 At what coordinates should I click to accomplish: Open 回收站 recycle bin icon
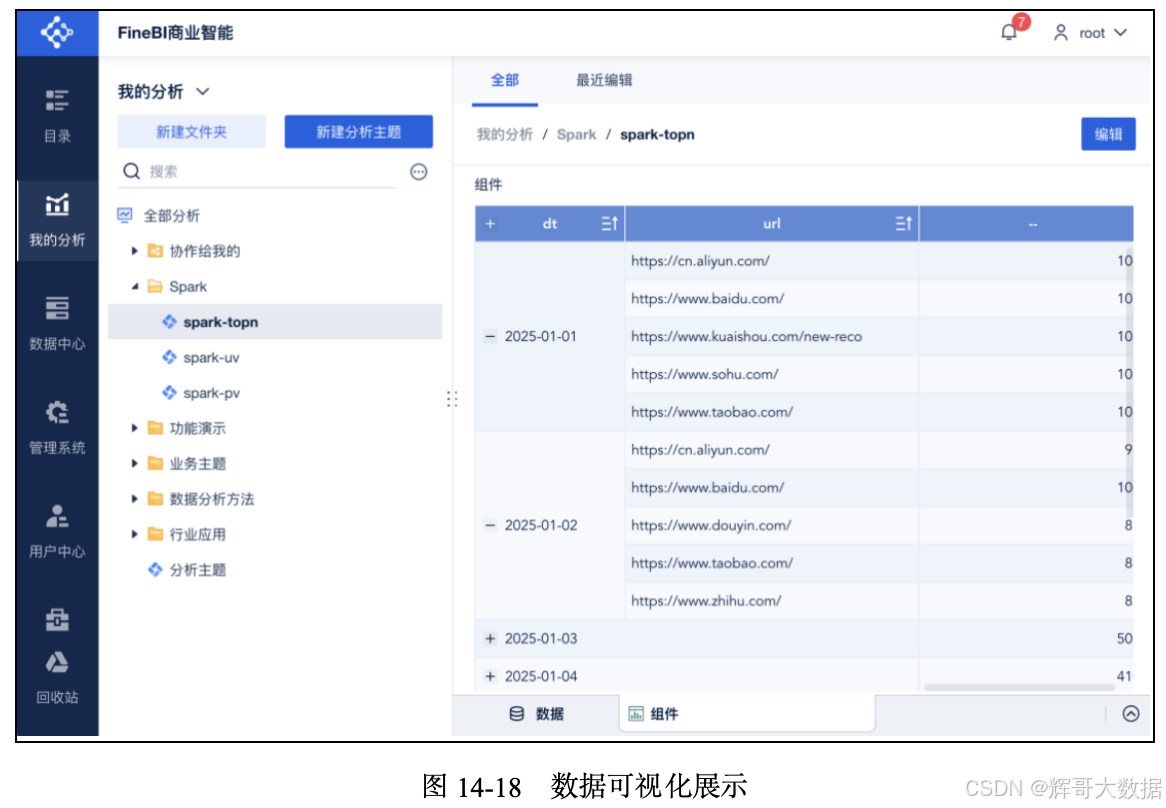pyautogui.click(x=57, y=662)
